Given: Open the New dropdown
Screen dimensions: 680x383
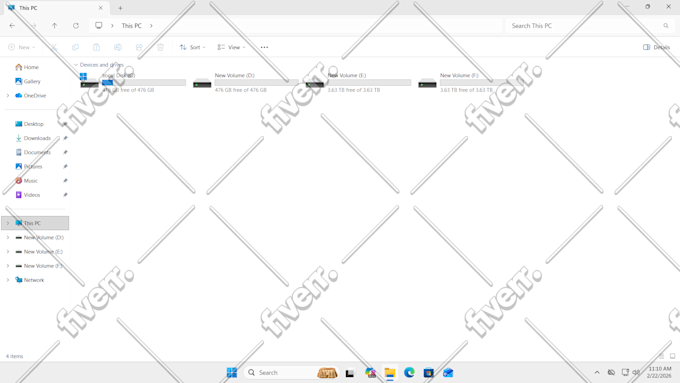Looking at the screenshot, I should coord(22,47).
